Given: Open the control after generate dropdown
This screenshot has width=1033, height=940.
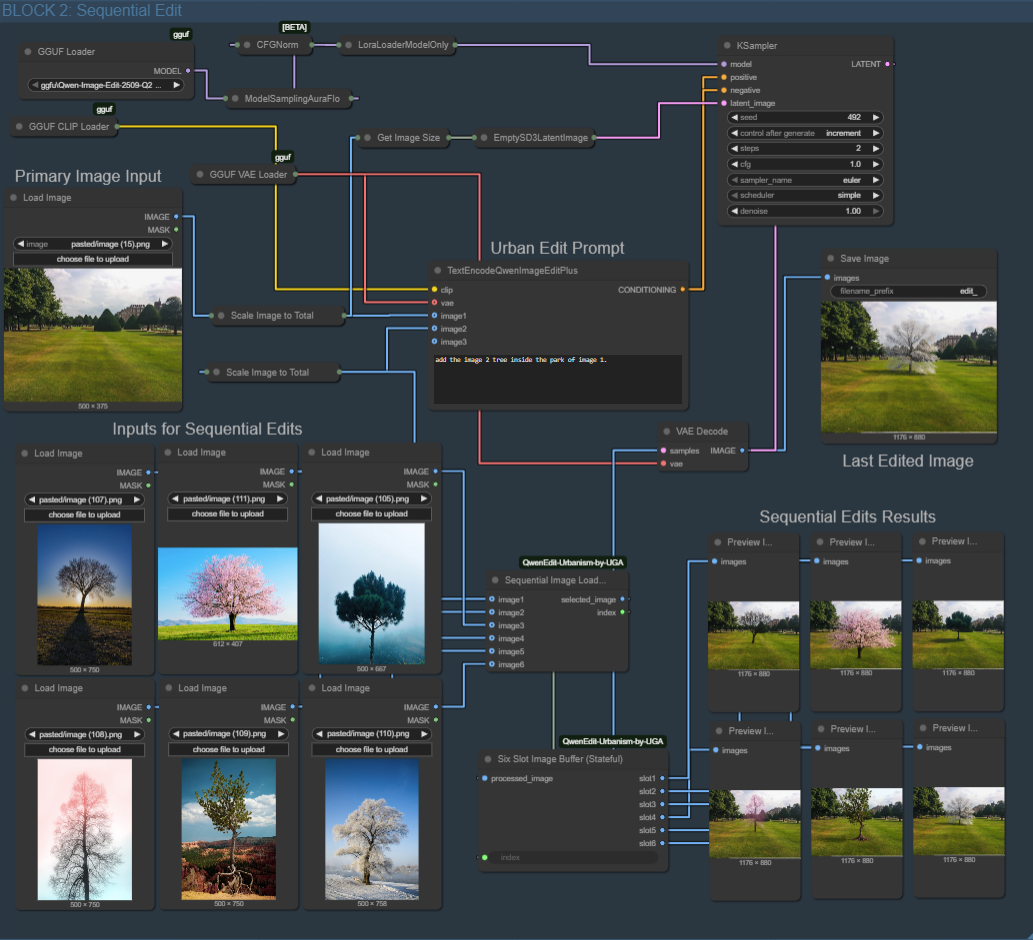Looking at the screenshot, I should coord(806,133).
